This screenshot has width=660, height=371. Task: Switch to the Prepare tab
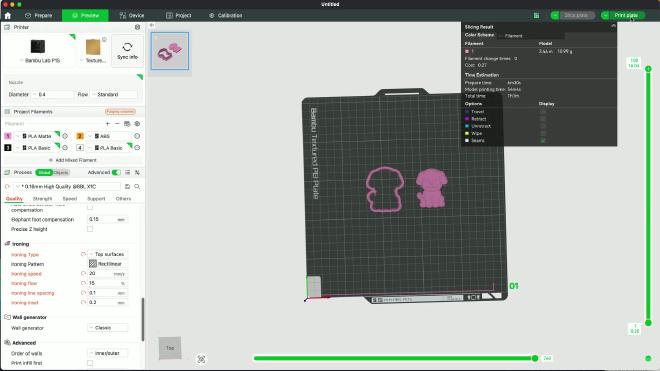pos(38,16)
